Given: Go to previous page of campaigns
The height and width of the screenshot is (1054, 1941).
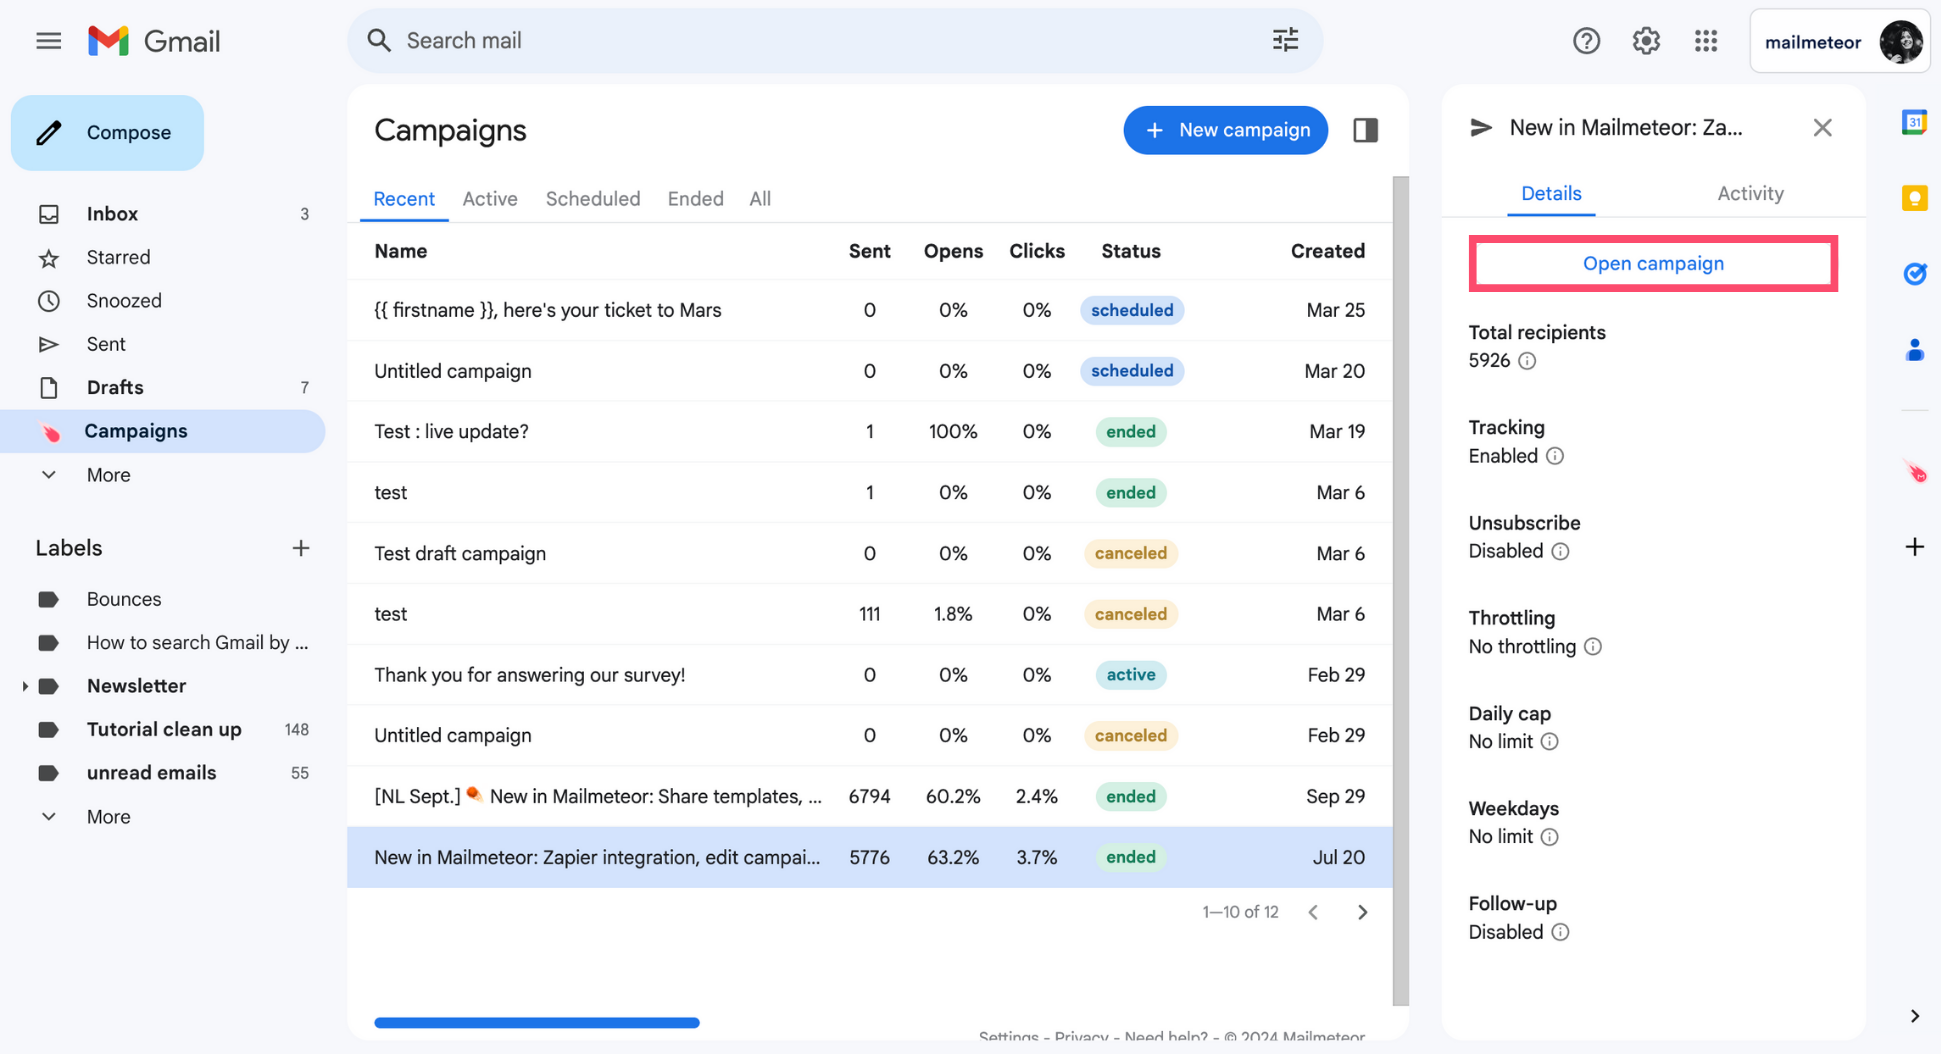Looking at the screenshot, I should click(1313, 912).
